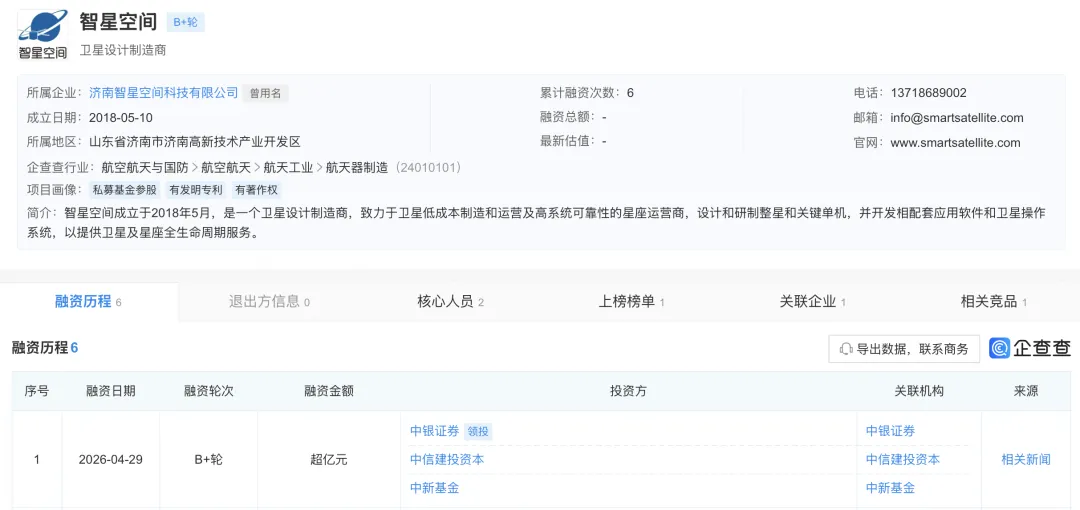Click the 超亿元 amount cell
The height and width of the screenshot is (510, 1080).
tap(329, 459)
